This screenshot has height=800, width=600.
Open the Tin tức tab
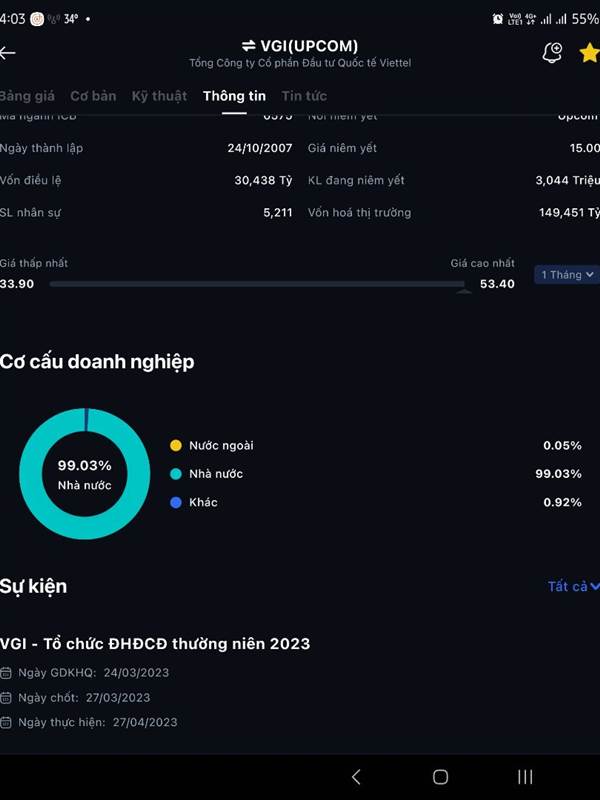click(304, 96)
